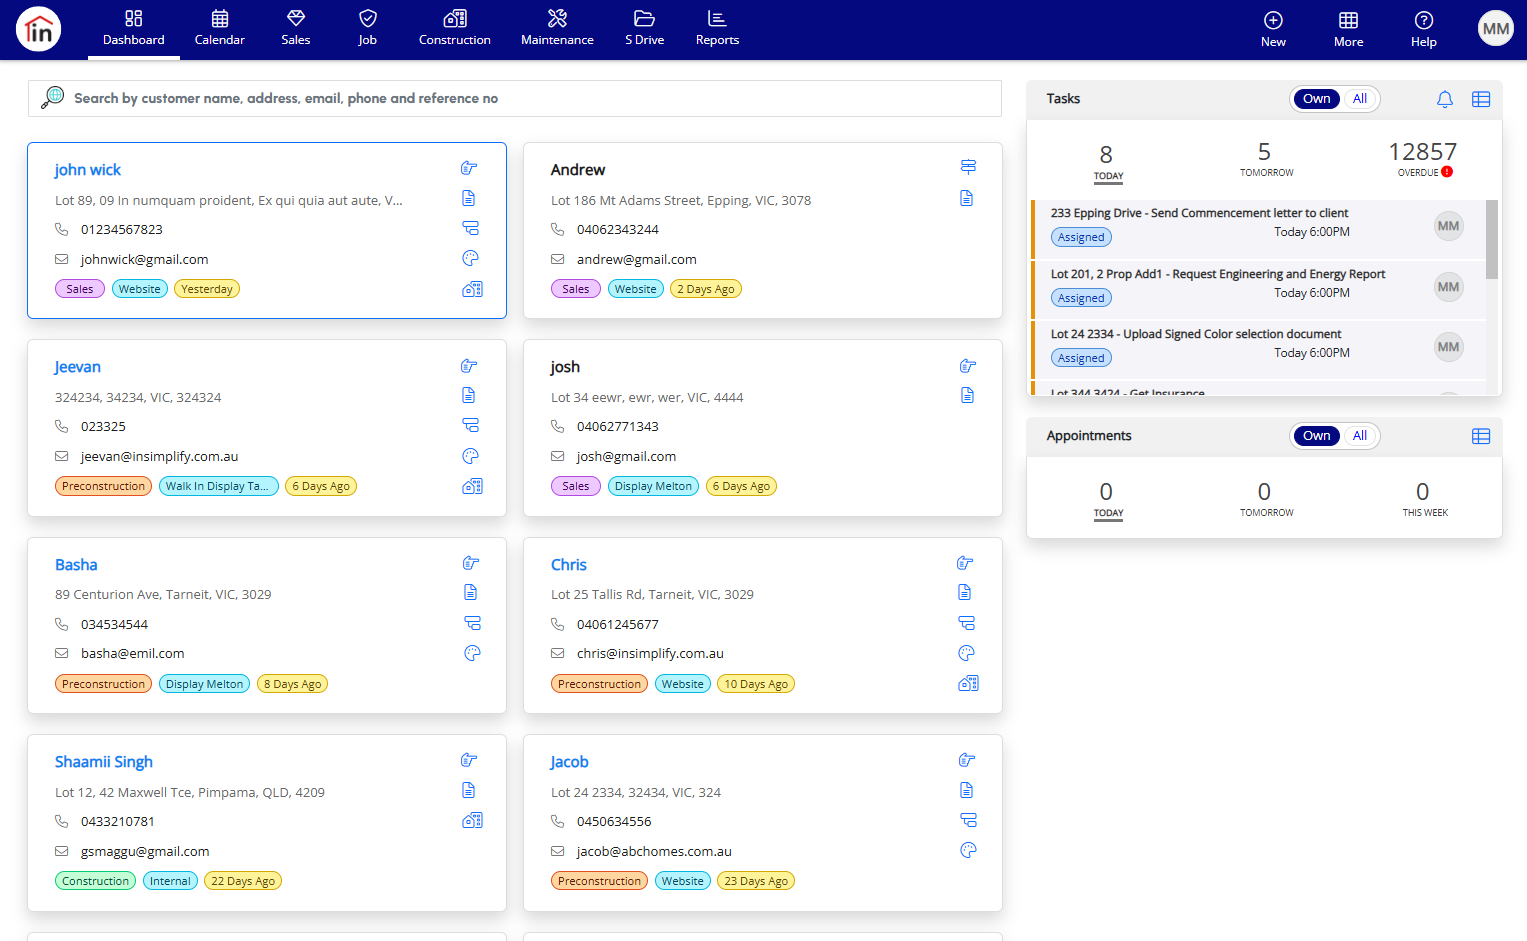Open the More menu in top bar

(x=1348, y=29)
